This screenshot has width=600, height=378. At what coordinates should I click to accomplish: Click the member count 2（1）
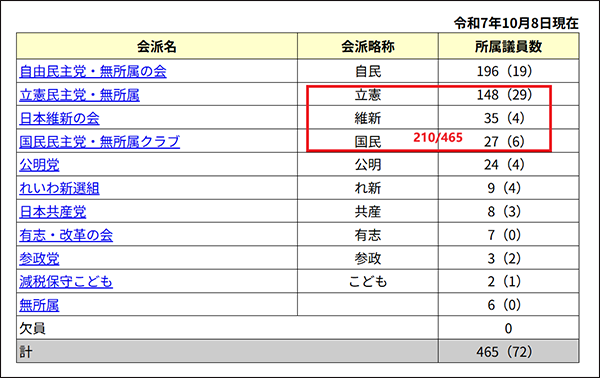click(x=505, y=282)
